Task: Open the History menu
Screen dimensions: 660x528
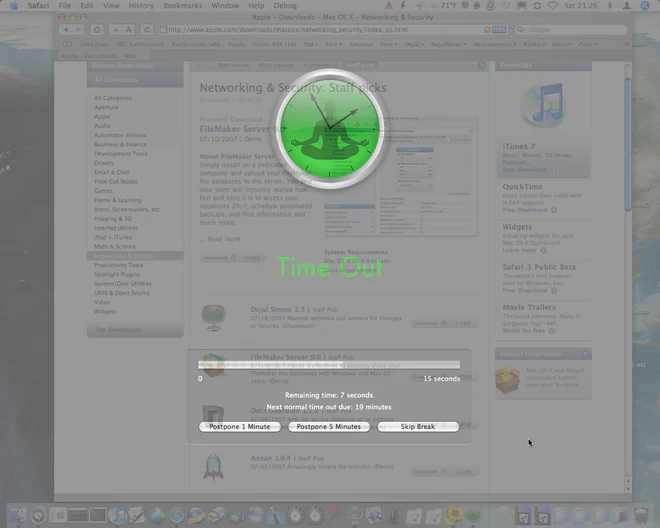Action: (141, 5)
